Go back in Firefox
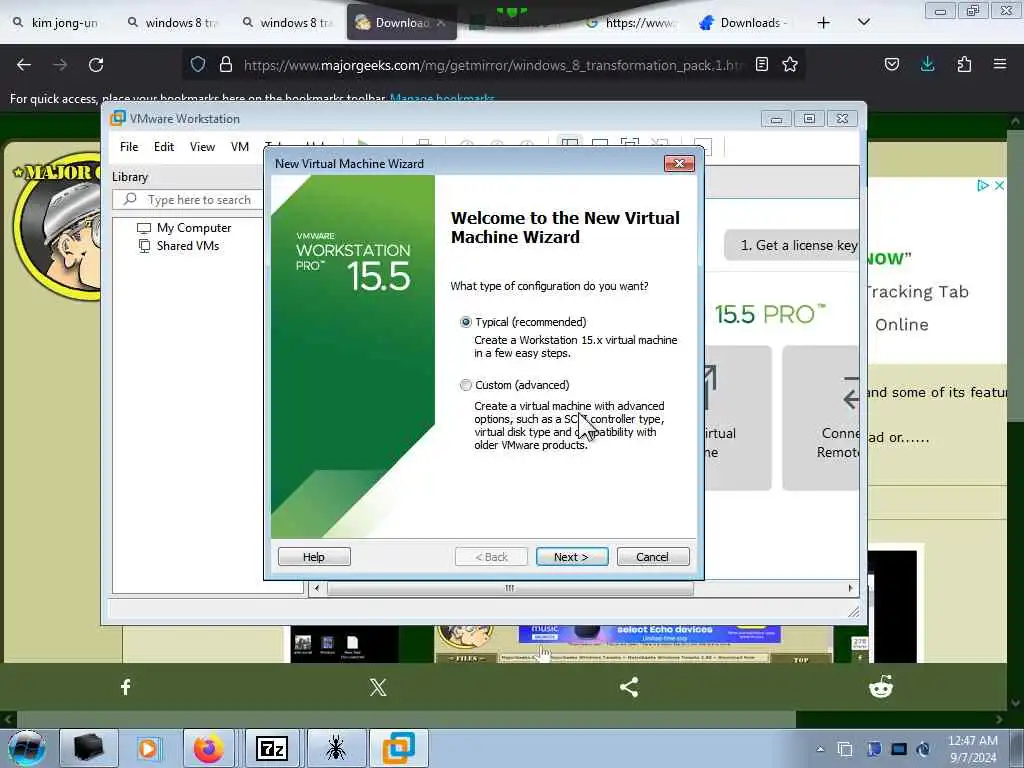The image size is (1024, 768). click(24, 65)
